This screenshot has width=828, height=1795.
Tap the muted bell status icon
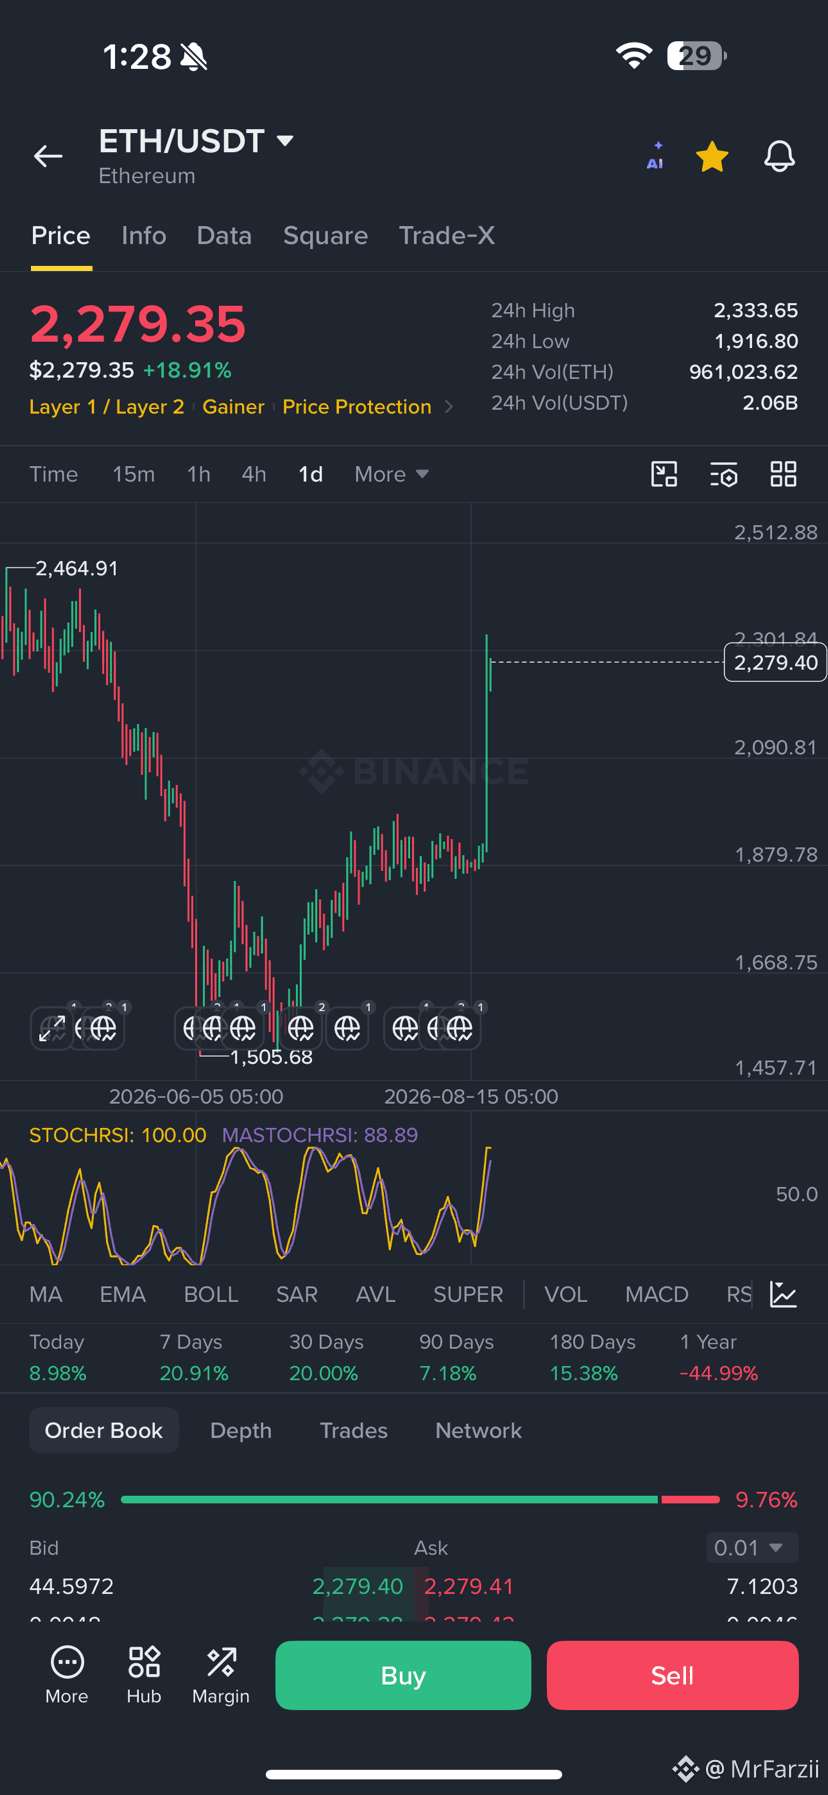(194, 57)
